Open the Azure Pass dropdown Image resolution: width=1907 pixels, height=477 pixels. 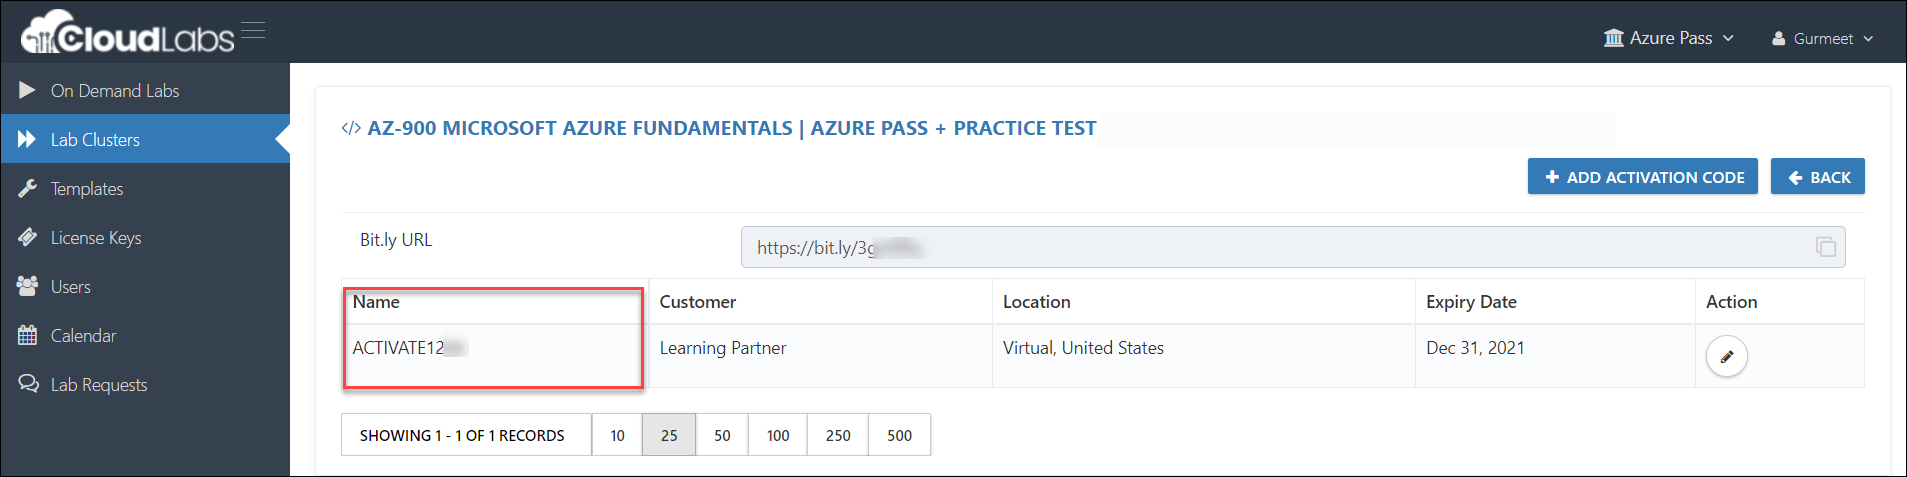[x=1668, y=38]
